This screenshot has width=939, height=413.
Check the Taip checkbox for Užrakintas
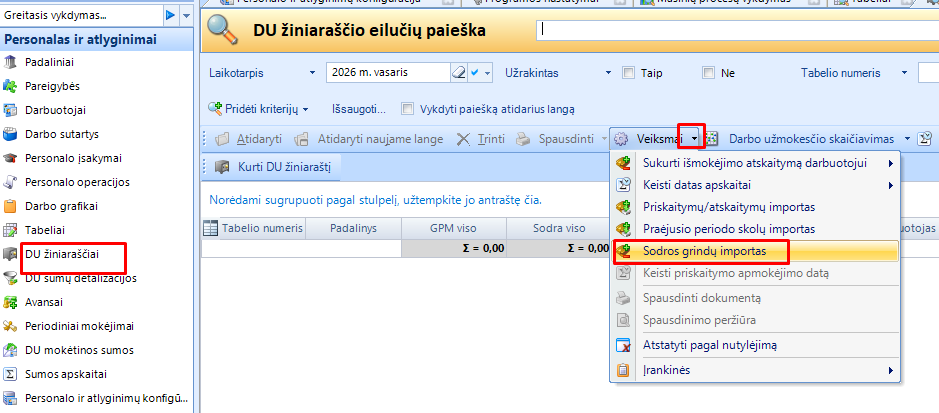[x=628, y=73]
